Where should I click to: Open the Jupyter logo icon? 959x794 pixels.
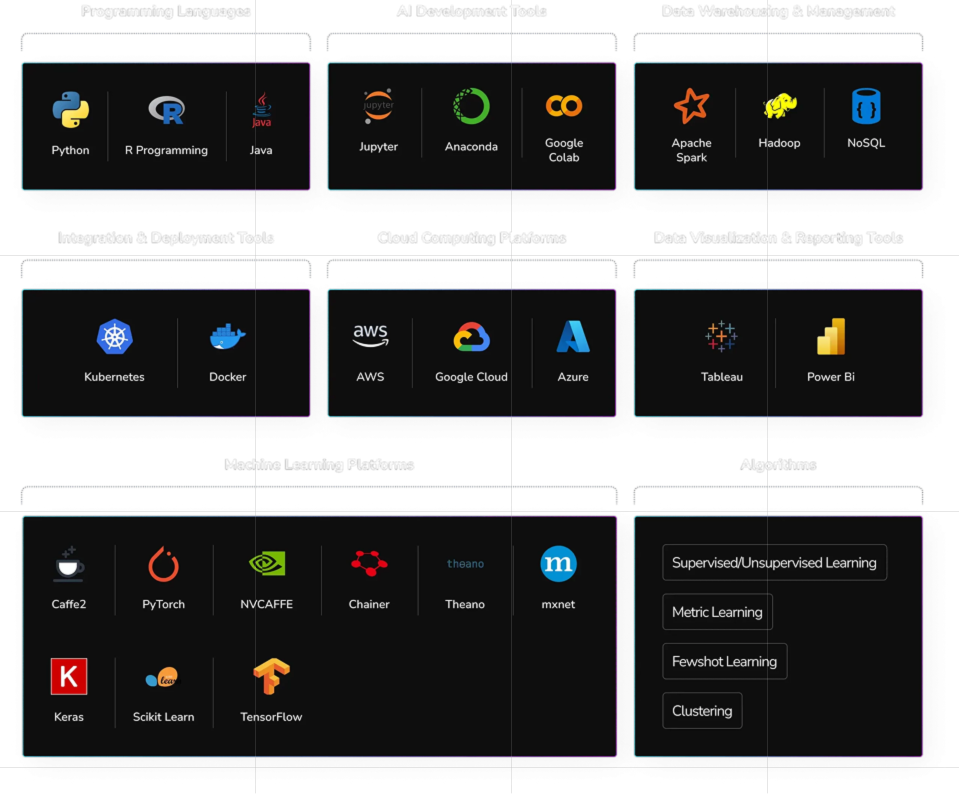click(378, 106)
